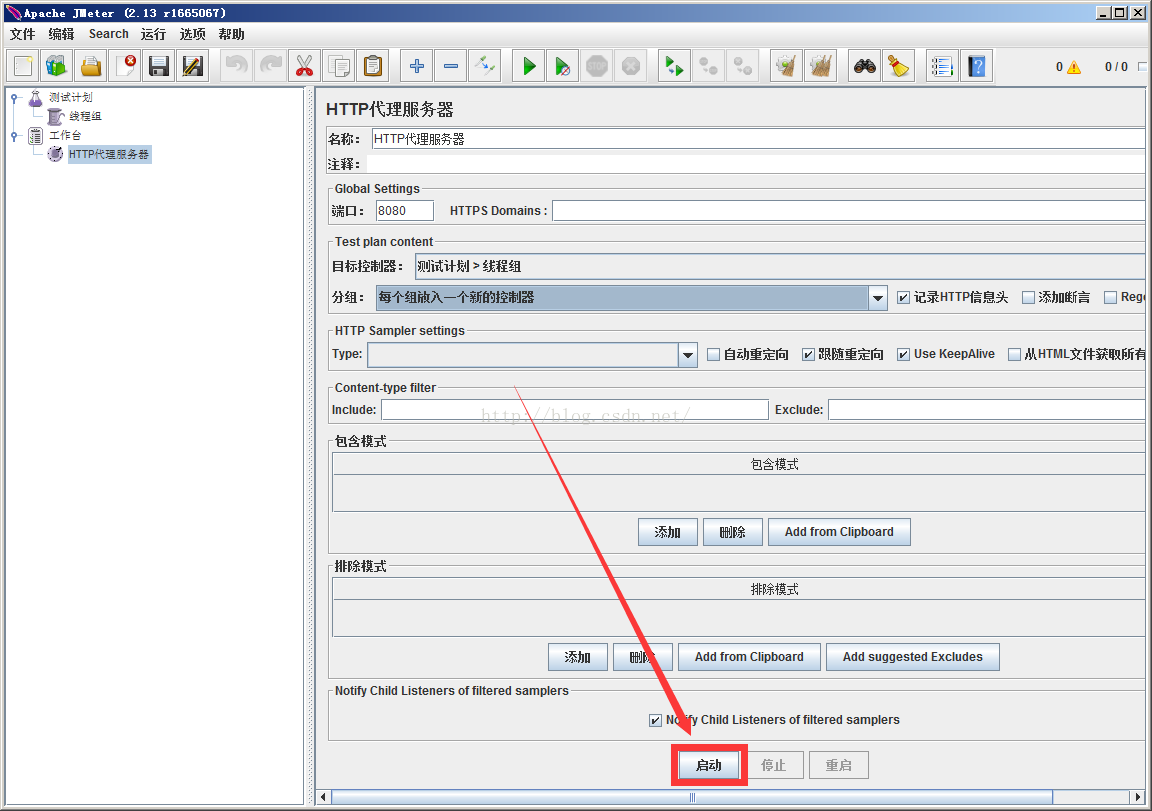Click the Open file folder icon
Image resolution: width=1152 pixels, height=811 pixels.
[91, 66]
